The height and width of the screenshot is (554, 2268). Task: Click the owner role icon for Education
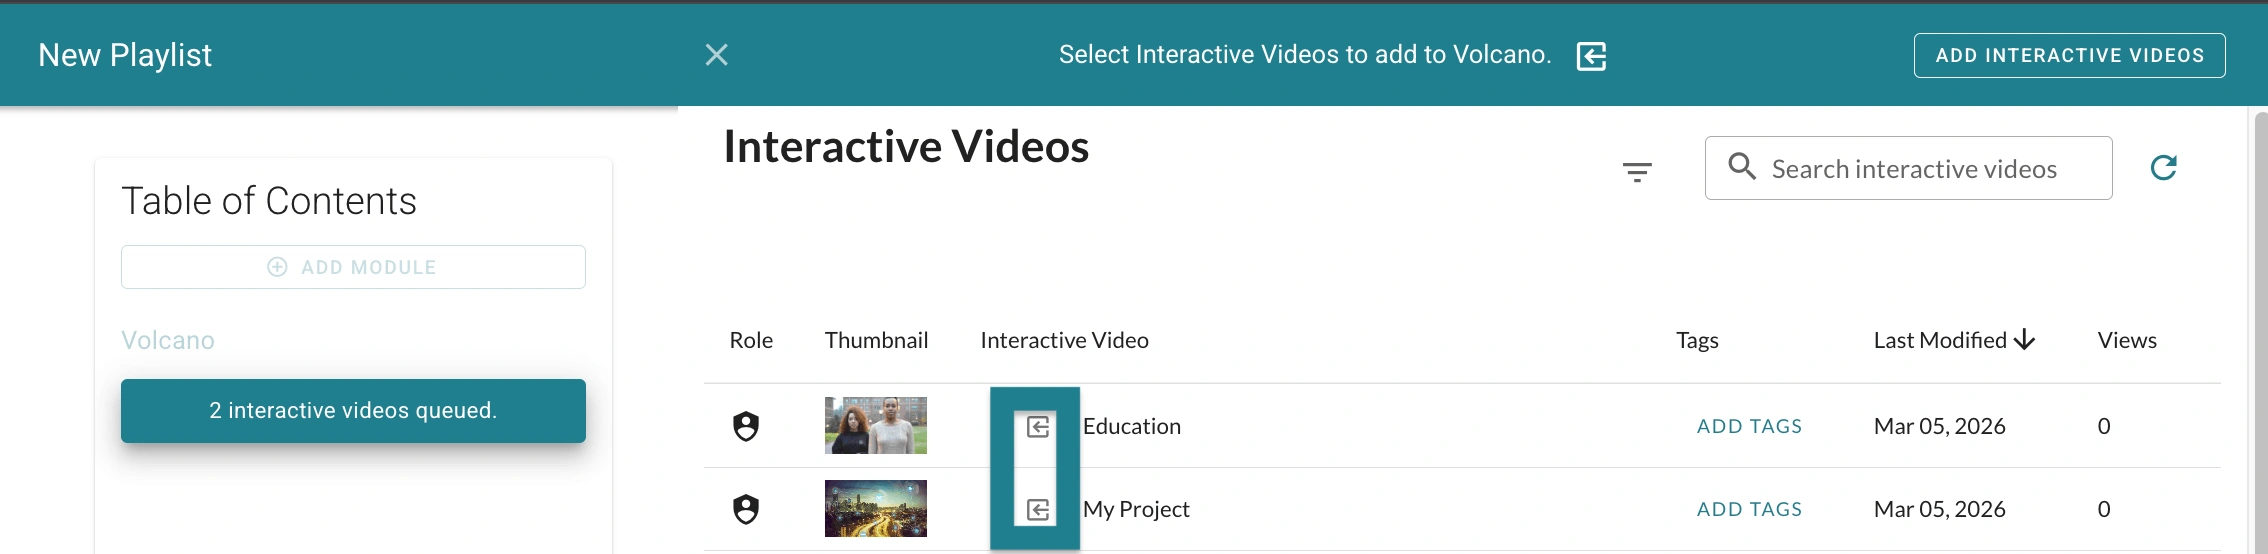point(746,426)
